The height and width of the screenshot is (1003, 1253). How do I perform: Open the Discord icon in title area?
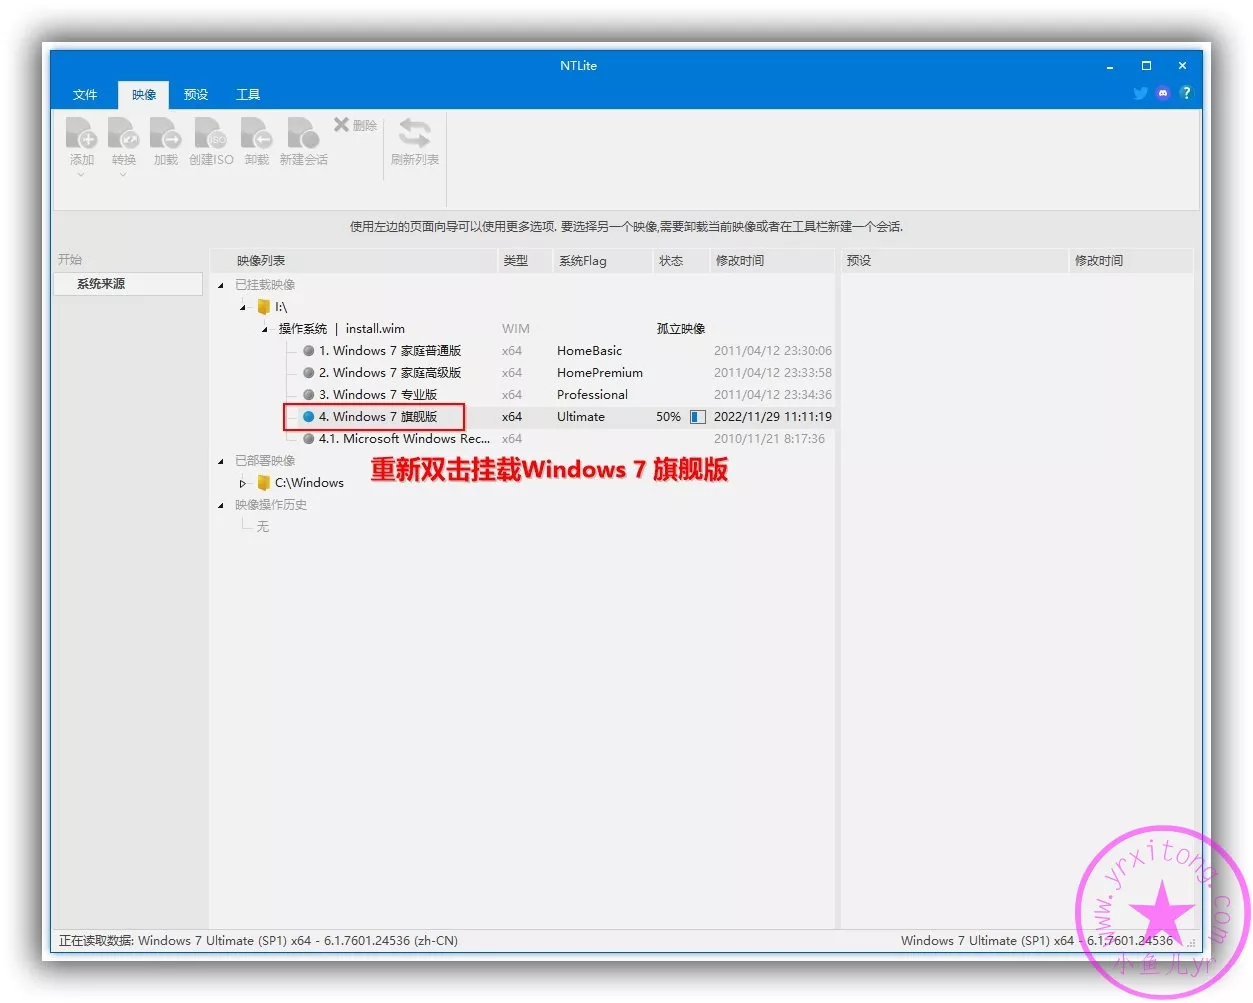[1162, 93]
